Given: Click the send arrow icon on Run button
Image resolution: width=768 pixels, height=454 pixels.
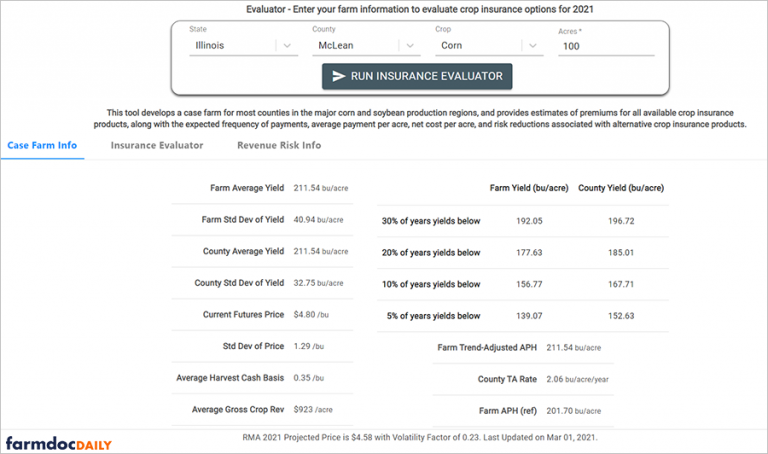Looking at the screenshot, I should tap(339, 76).
